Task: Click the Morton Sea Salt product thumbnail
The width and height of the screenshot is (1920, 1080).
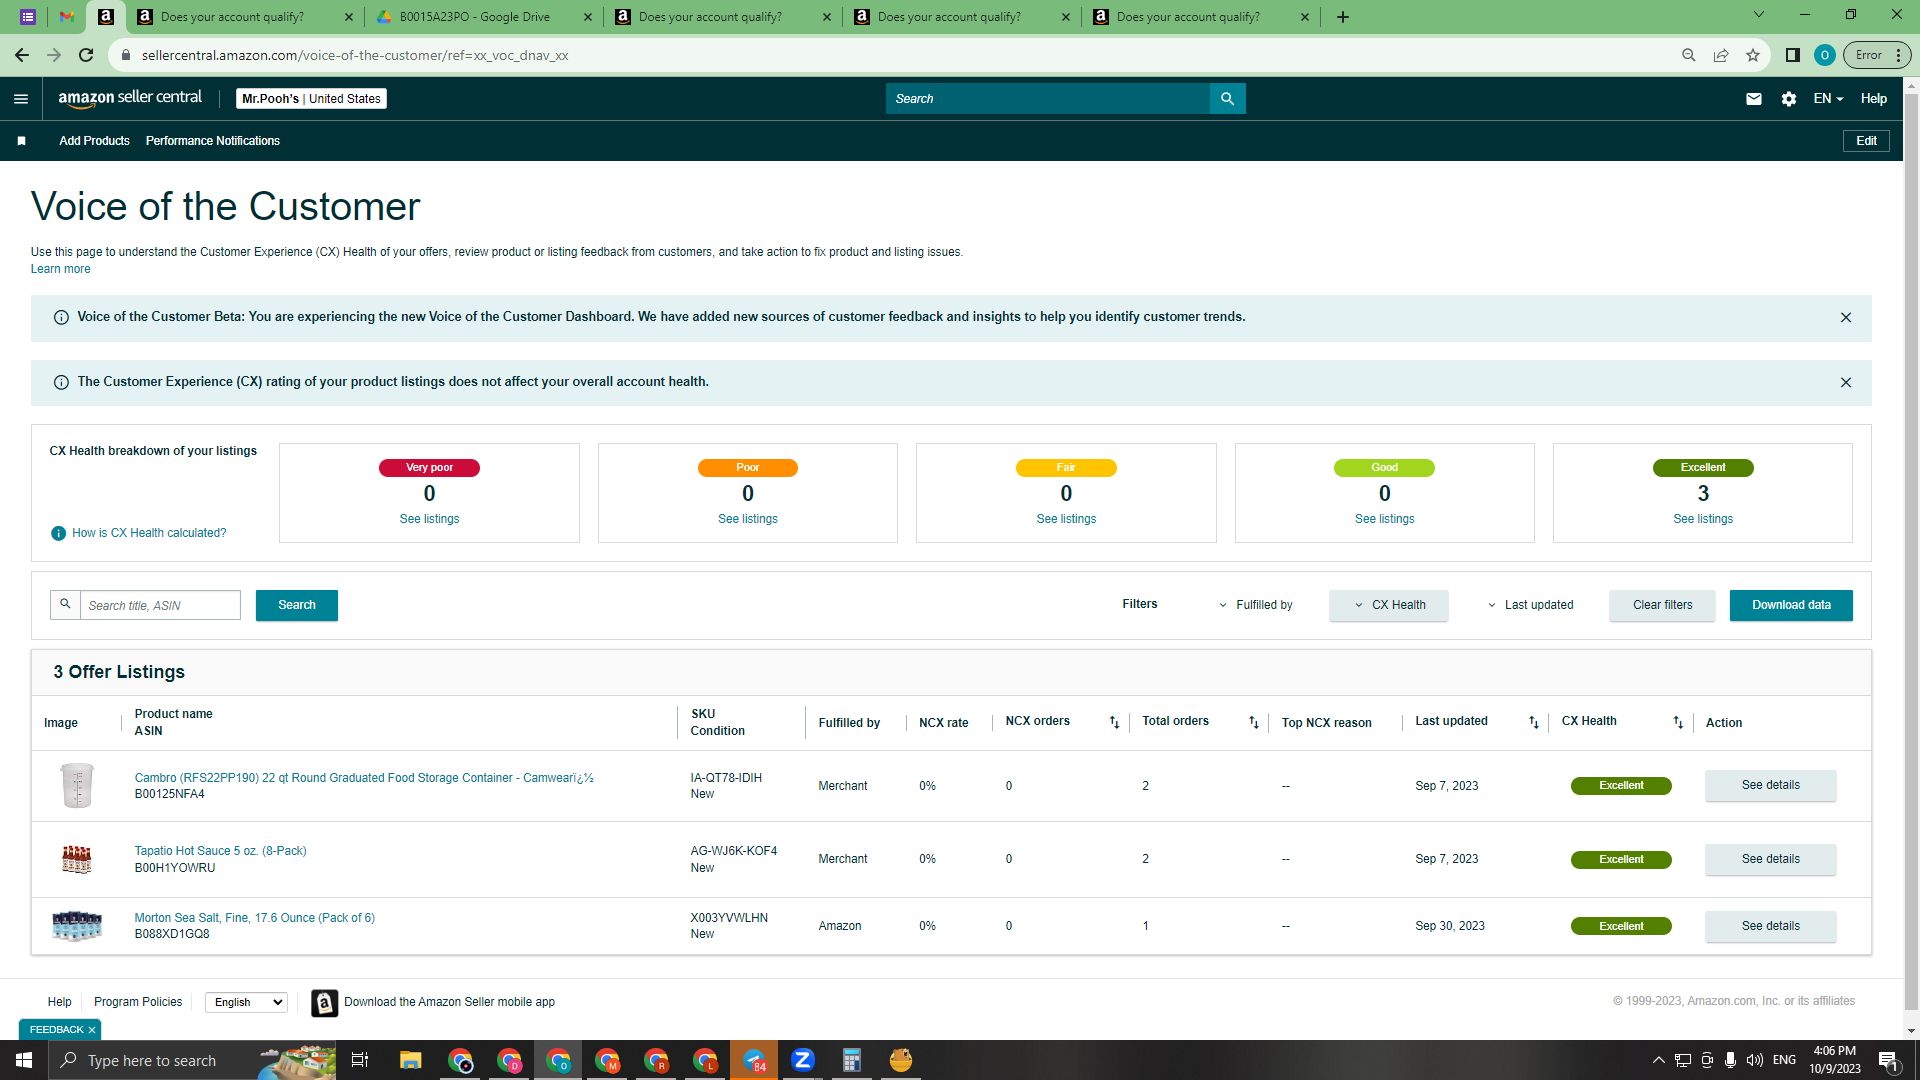Action: pos(77,926)
